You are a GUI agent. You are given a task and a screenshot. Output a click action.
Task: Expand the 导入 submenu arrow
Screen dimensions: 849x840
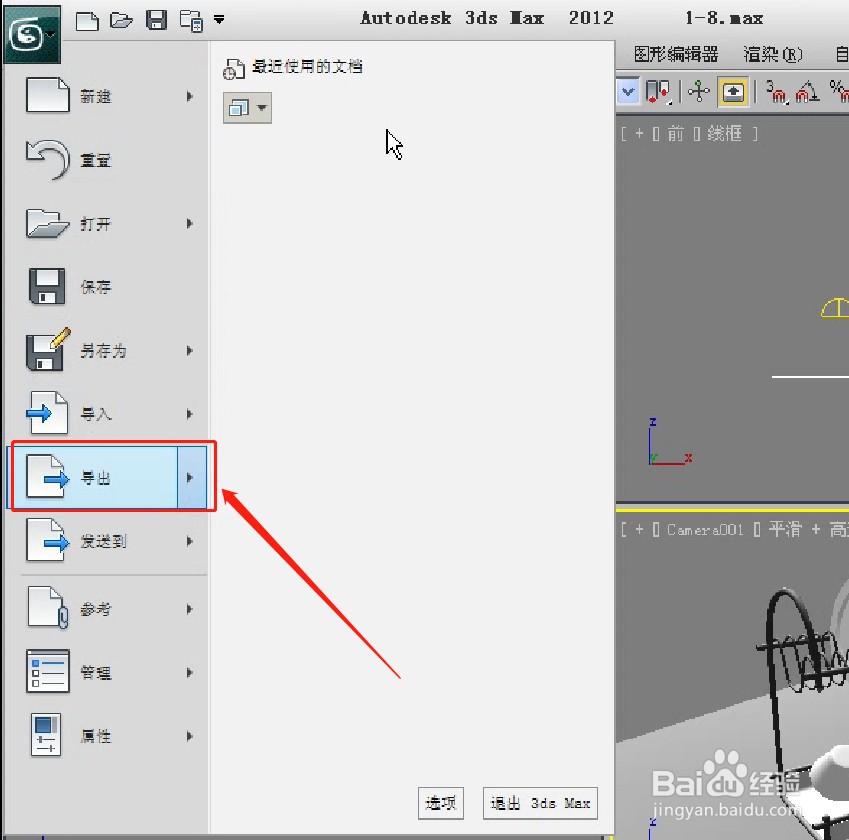pyautogui.click(x=190, y=414)
